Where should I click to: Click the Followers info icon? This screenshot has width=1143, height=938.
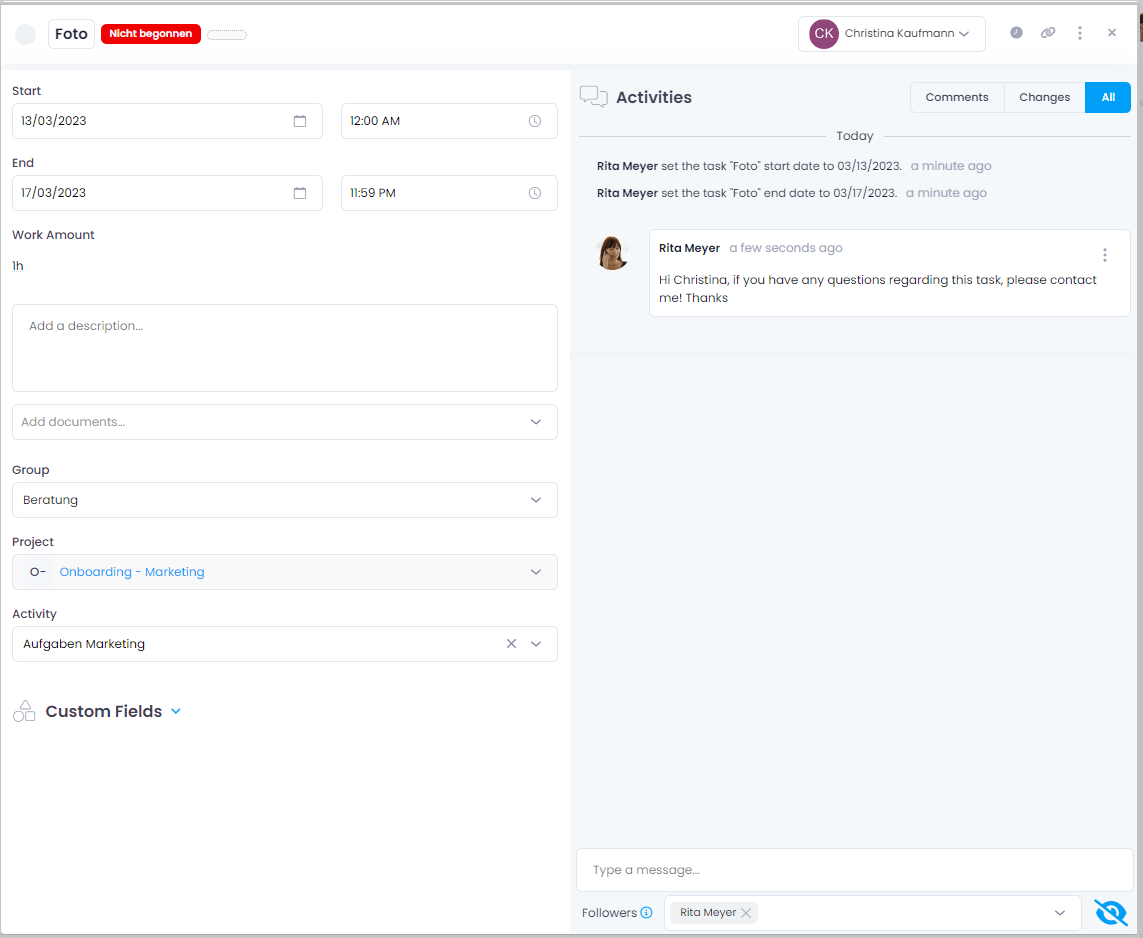(647, 912)
